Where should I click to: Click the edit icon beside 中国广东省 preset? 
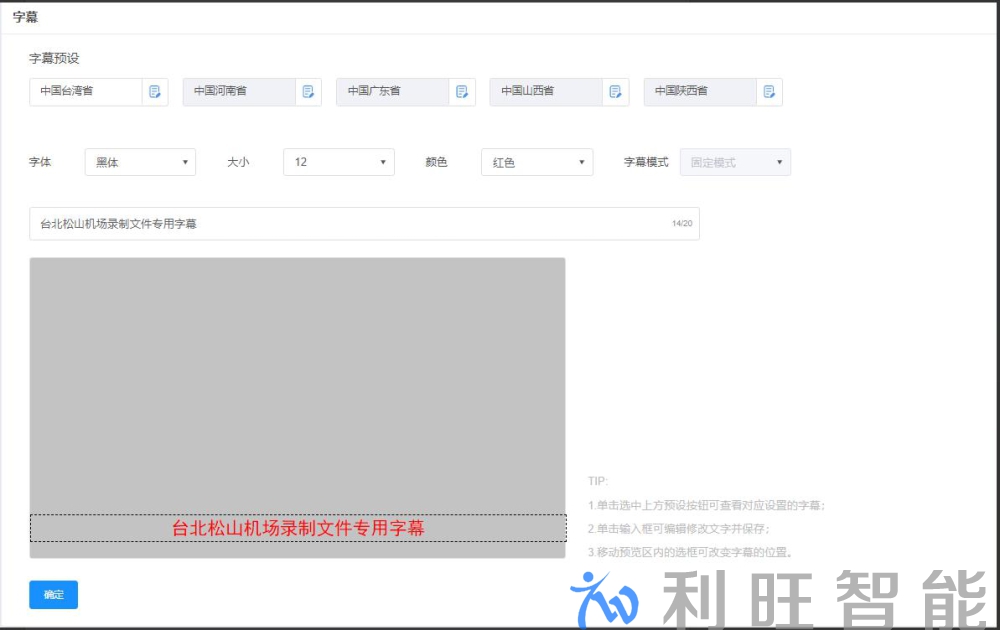click(x=461, y=92)
